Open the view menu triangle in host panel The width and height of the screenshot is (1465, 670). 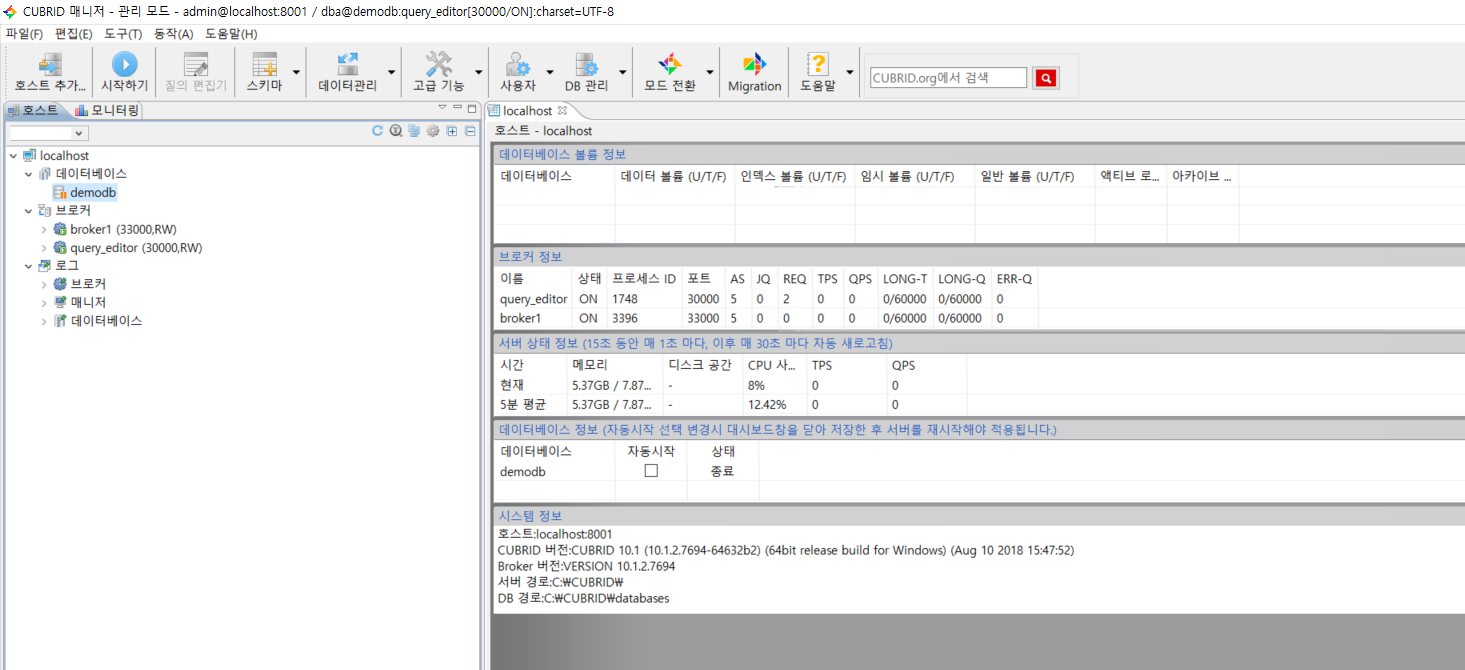coord(442,107)
